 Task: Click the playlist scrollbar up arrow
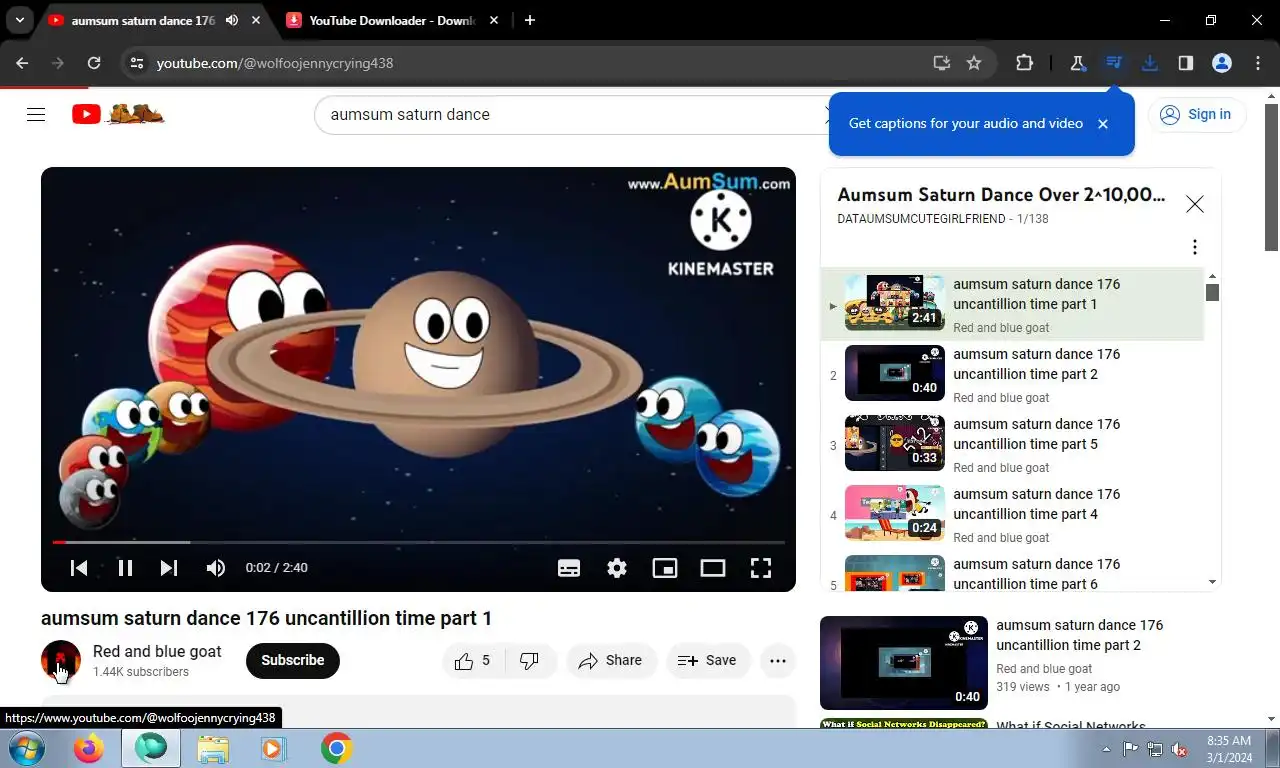pos(1212,276)
